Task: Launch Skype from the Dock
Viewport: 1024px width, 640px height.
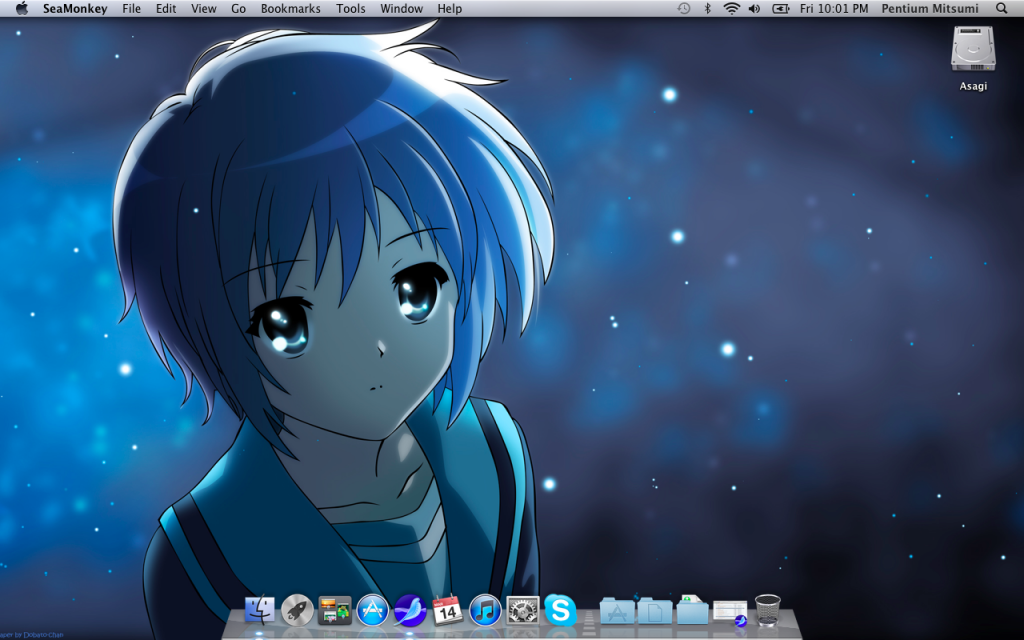Action: [x=560, y=611]
